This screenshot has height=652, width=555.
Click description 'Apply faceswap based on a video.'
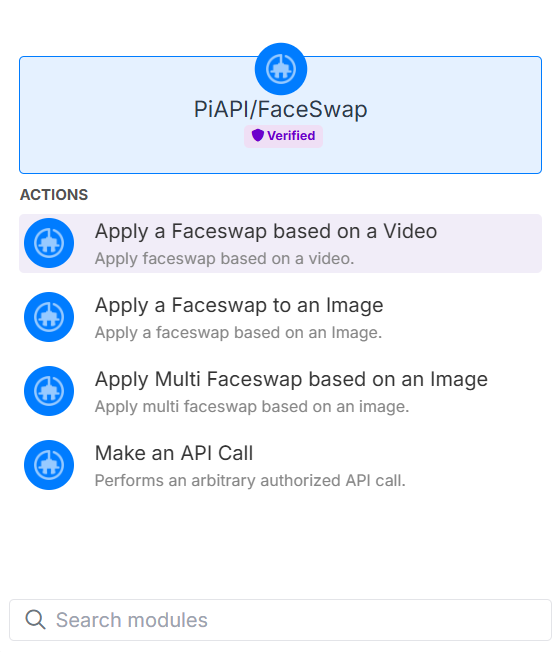[x=224, y=259]
